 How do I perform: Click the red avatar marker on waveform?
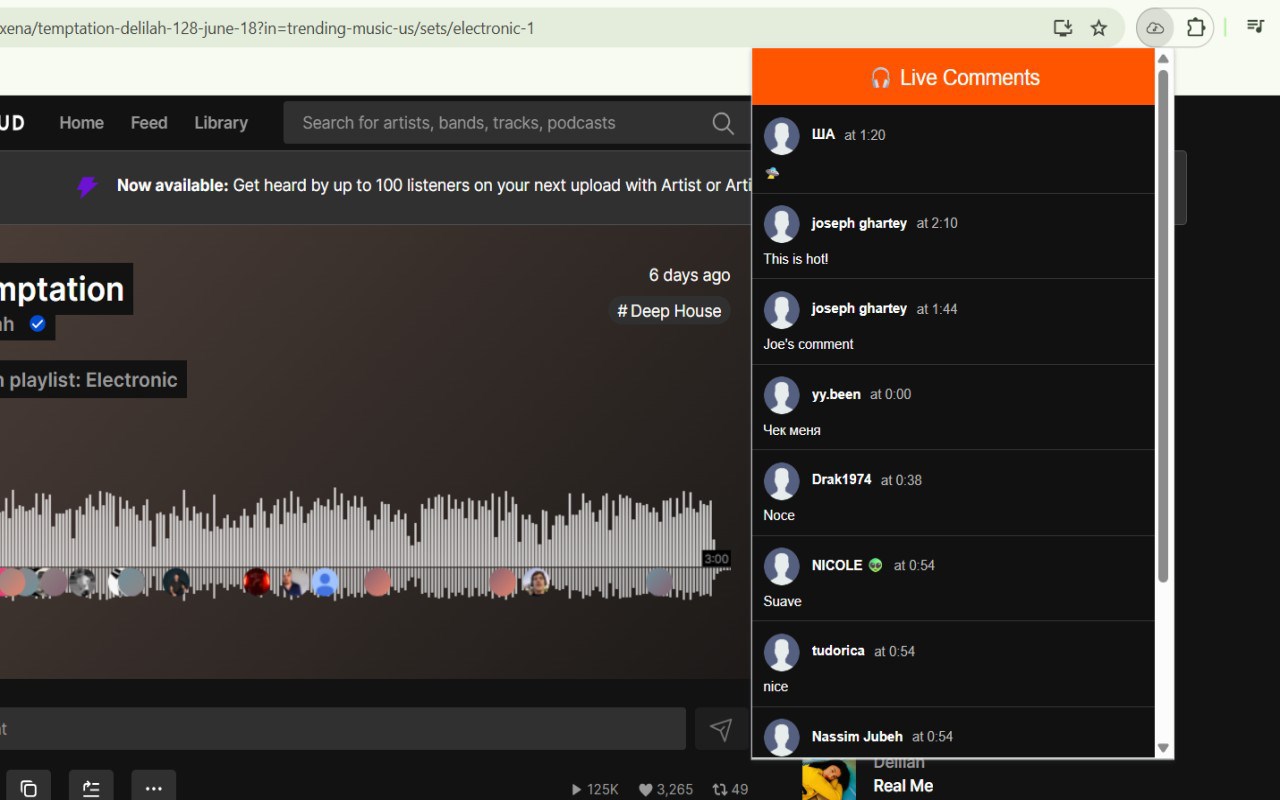[257, 582]
